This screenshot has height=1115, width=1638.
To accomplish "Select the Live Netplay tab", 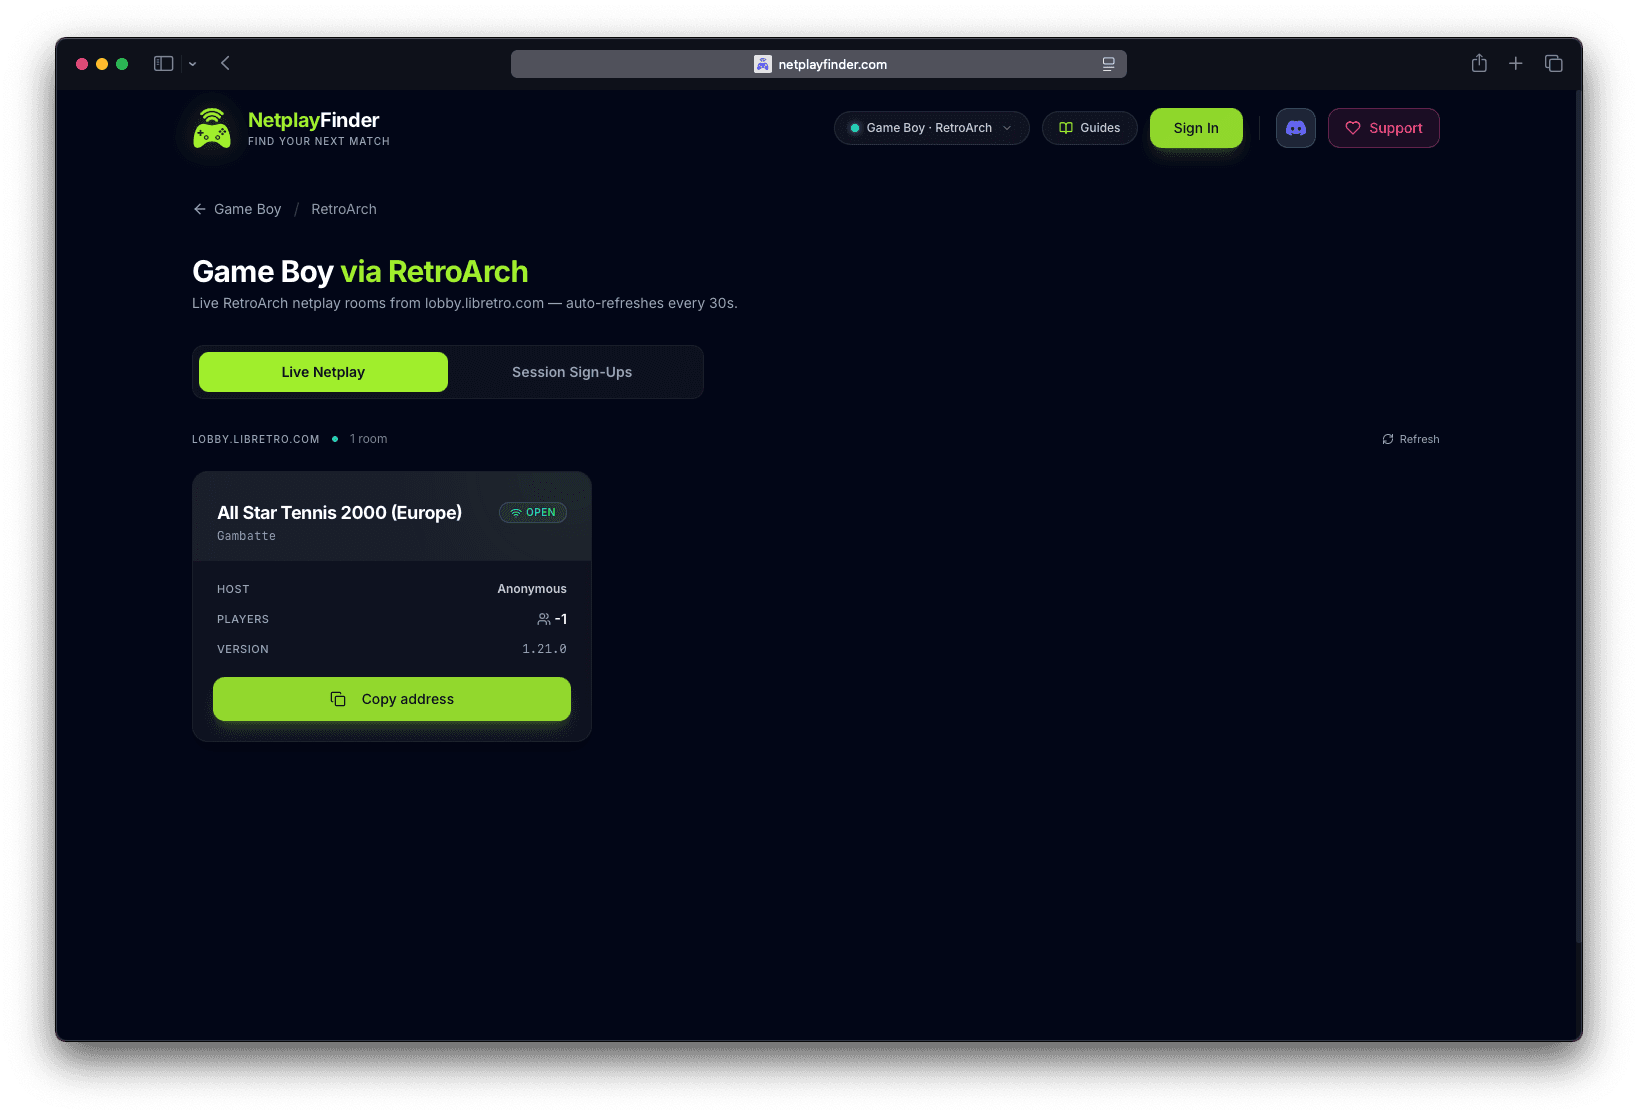I will [x=323, y=372].
